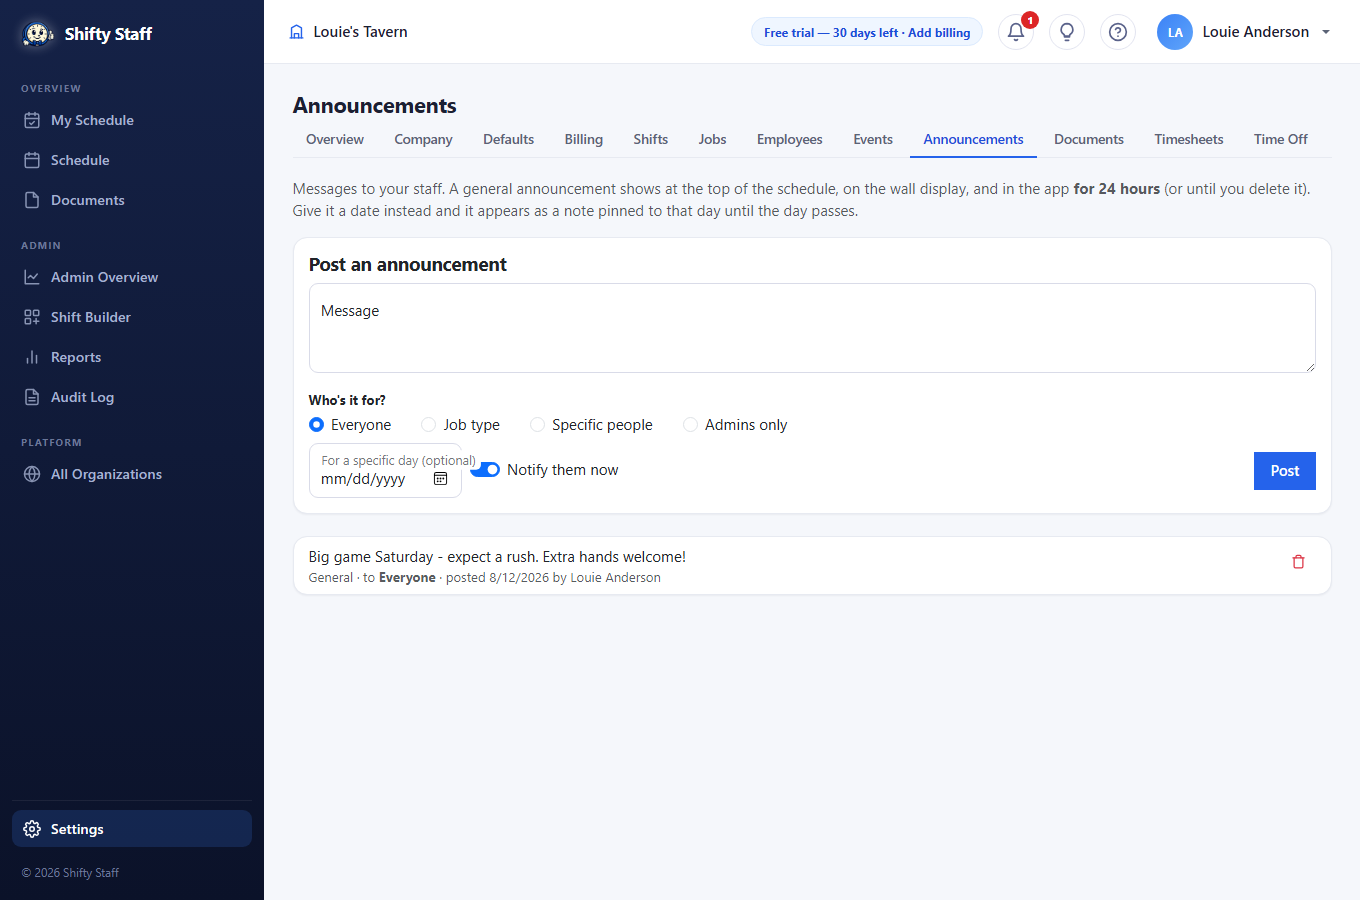Click the Free trial Add billing link
Viewport: 1360px width, 900px height.
pyautogui.click(x=867, y=32)
